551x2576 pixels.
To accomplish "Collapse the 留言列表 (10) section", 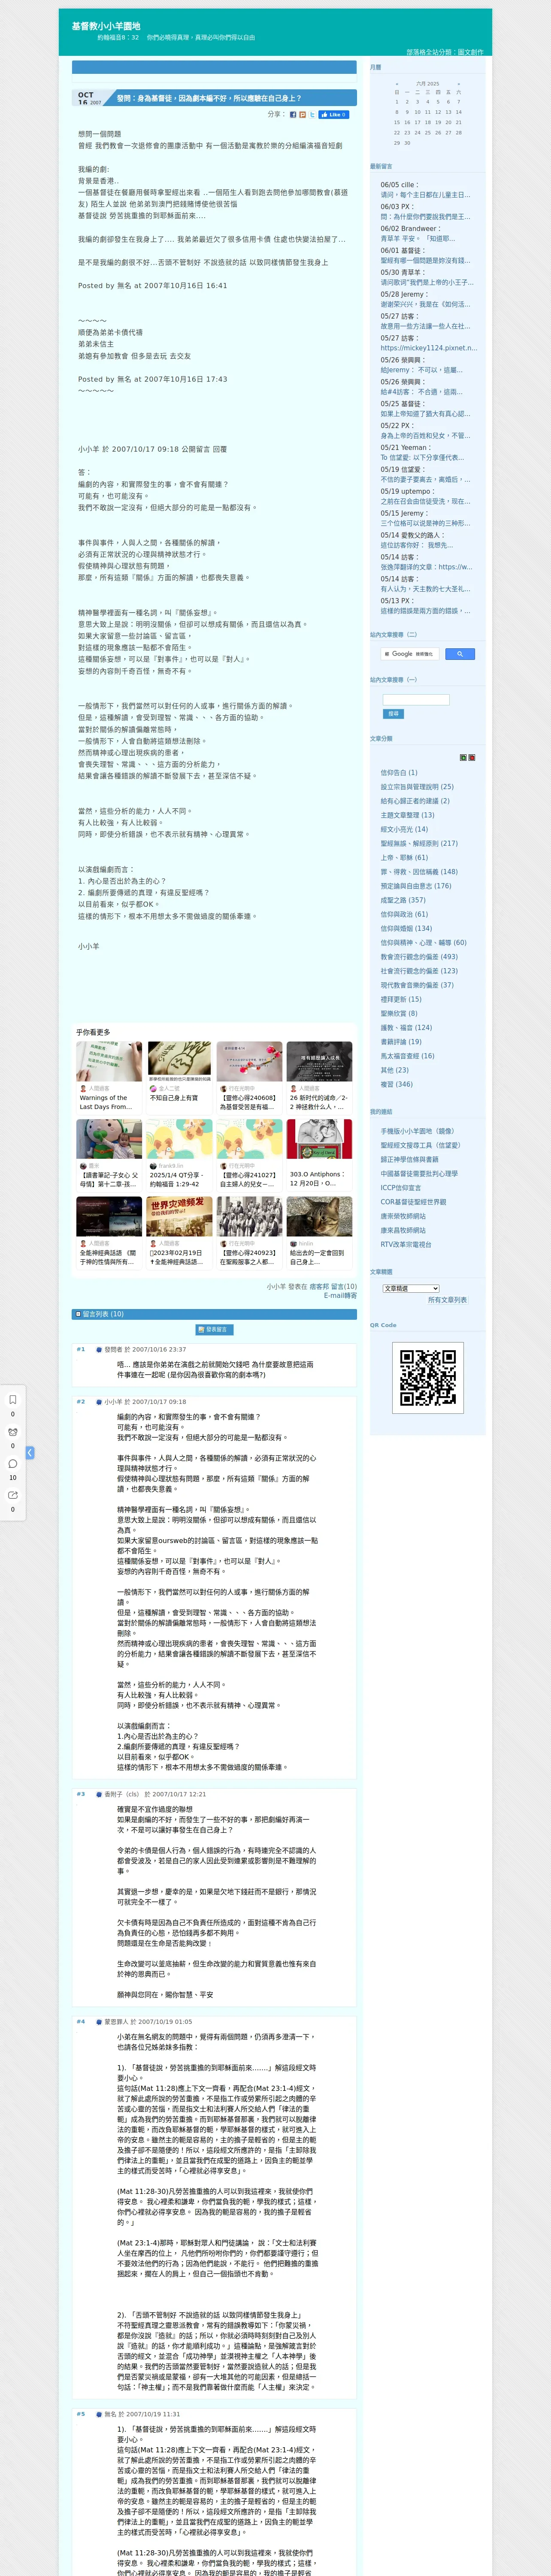I will pos(78,1314).
